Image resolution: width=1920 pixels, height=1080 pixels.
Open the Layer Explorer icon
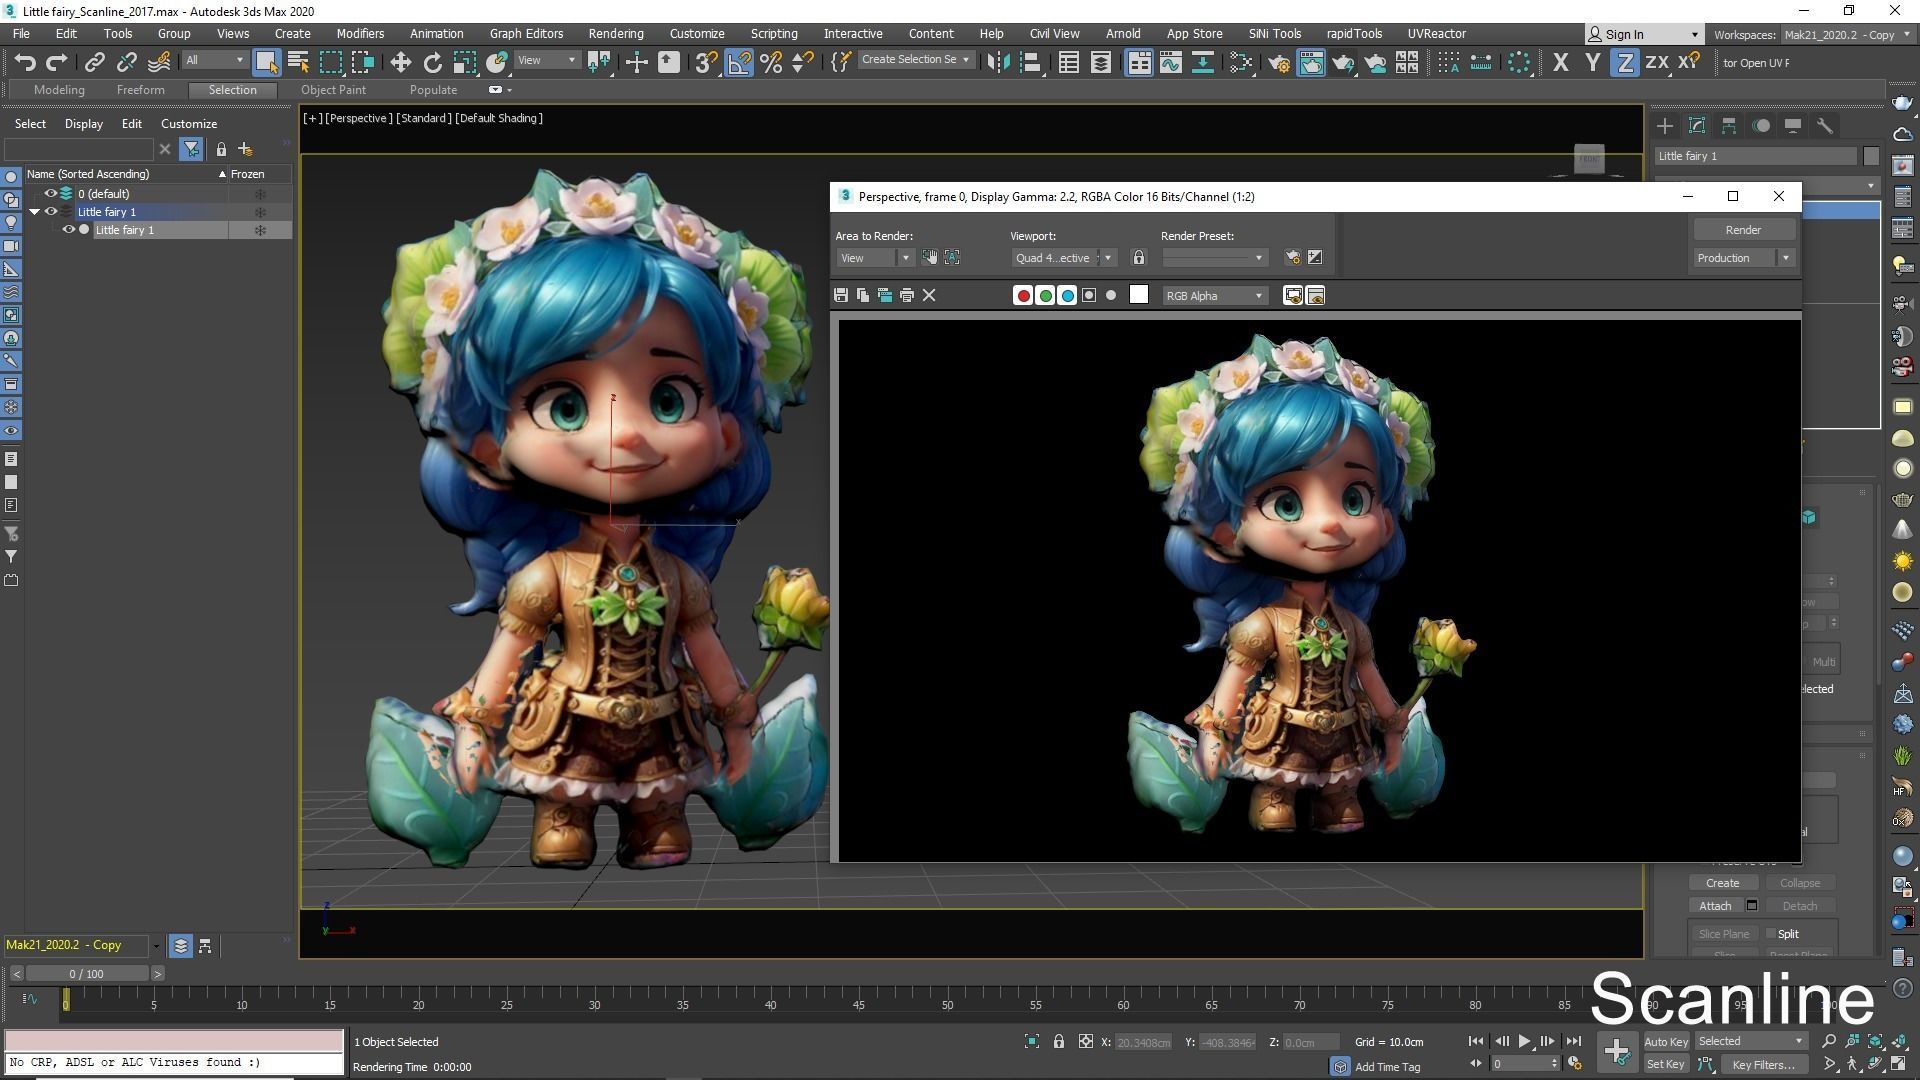pos(1101,62)
